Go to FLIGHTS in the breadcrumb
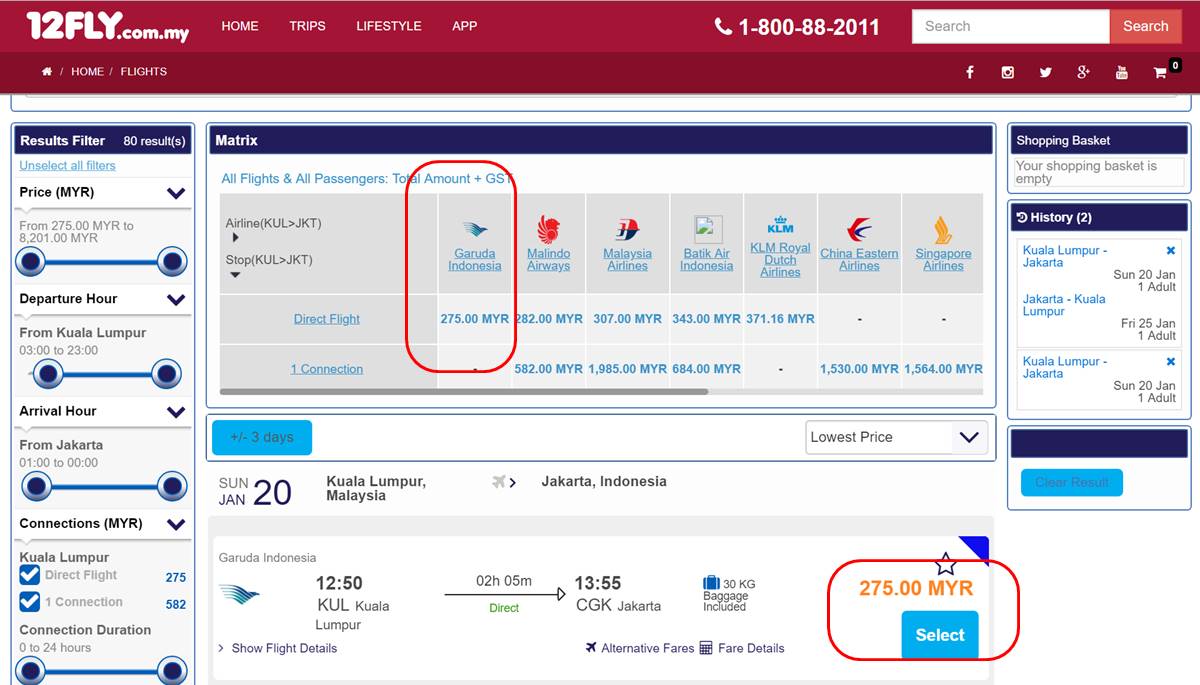This screenshot has width=1200, height=685. pyautogui.click(x=144, y=72)
